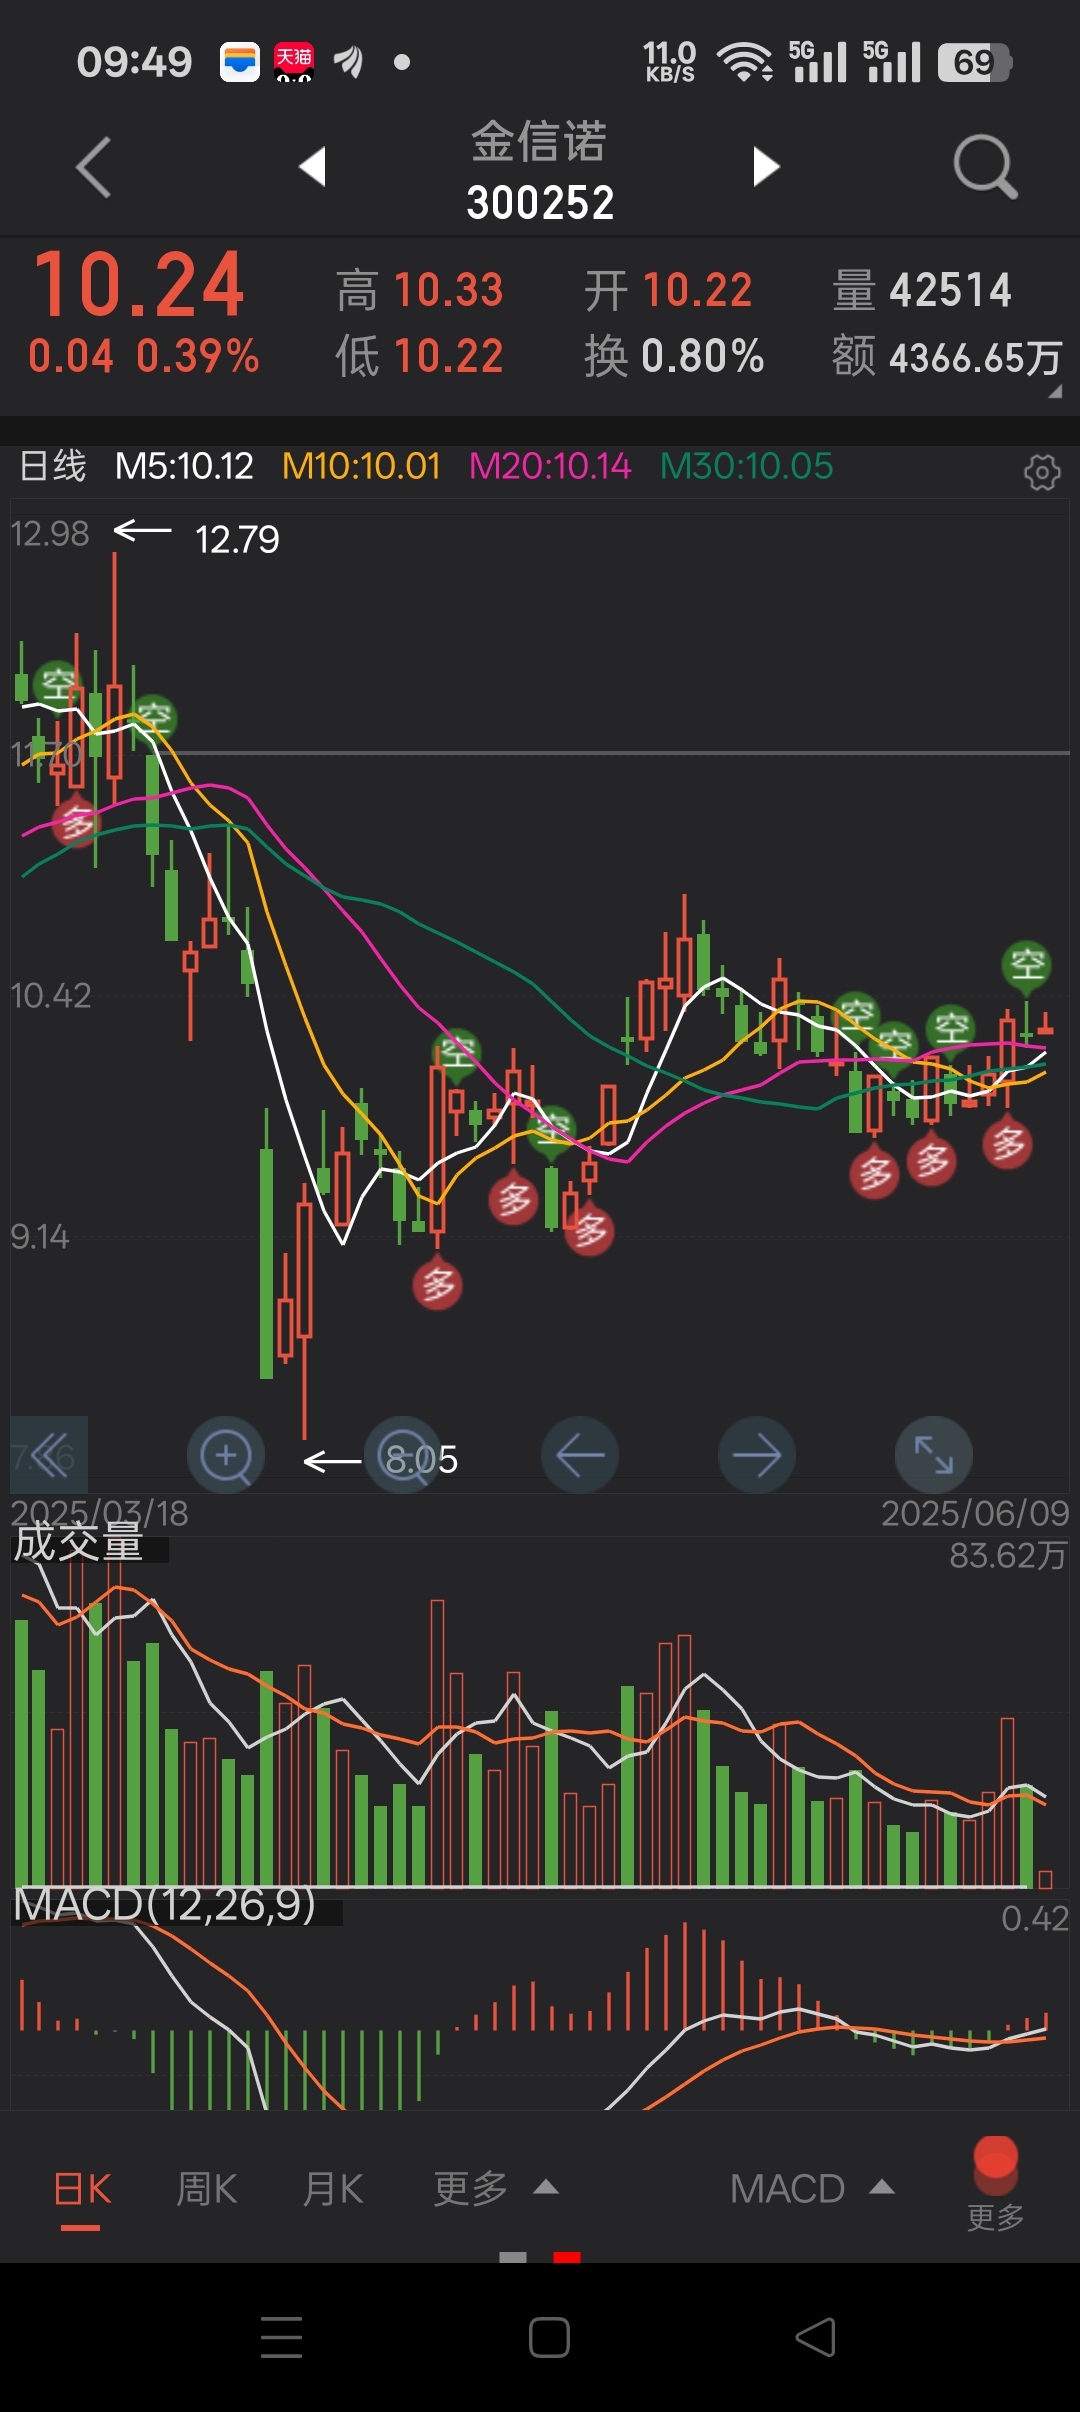Expand quote details corner triangle
Viewport: 1080px width, 2412px height.
pos(1055,392)
